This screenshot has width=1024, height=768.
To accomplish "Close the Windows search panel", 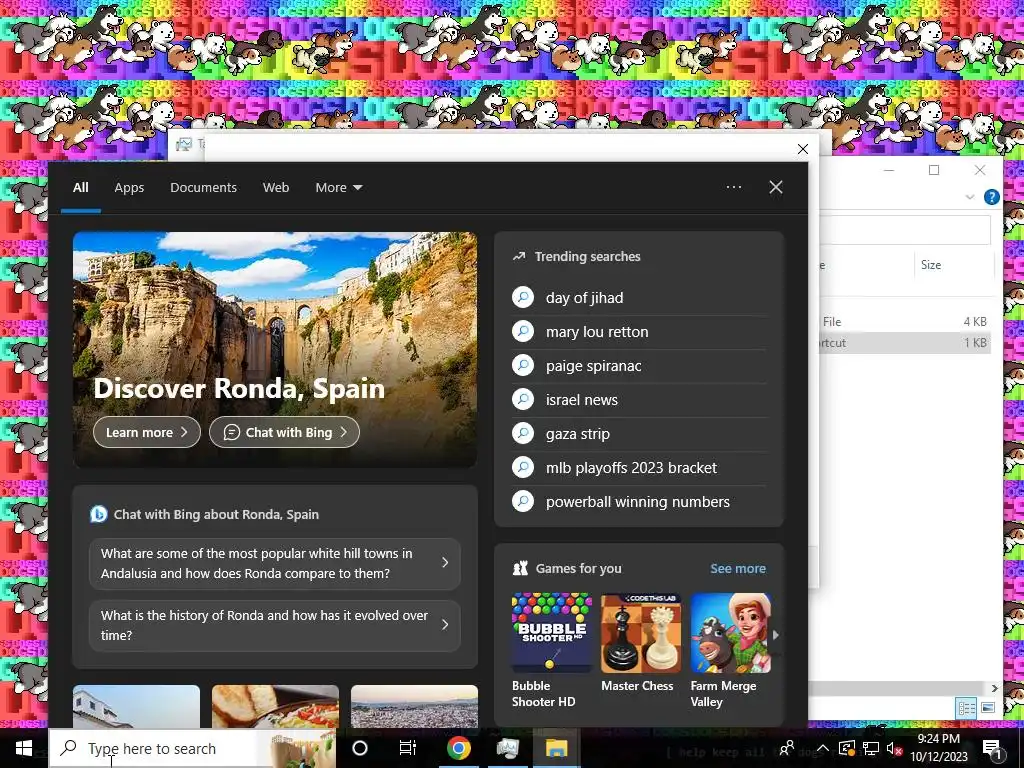I will click(776, 187).
